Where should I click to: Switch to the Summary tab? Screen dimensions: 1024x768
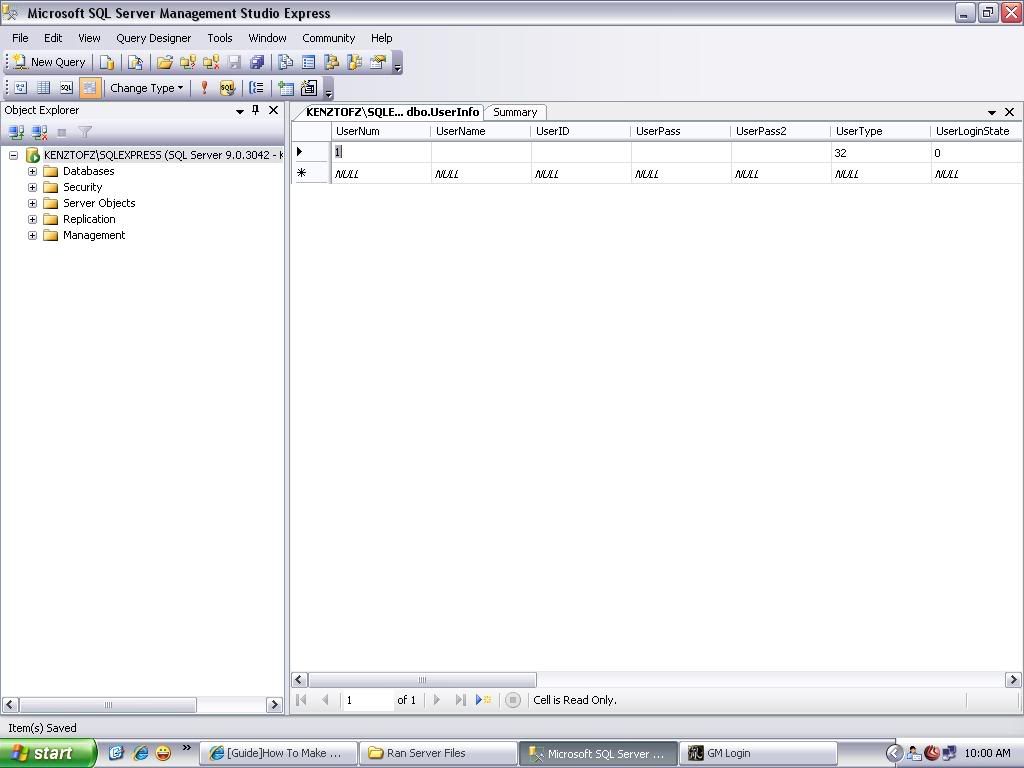point(515,112)
